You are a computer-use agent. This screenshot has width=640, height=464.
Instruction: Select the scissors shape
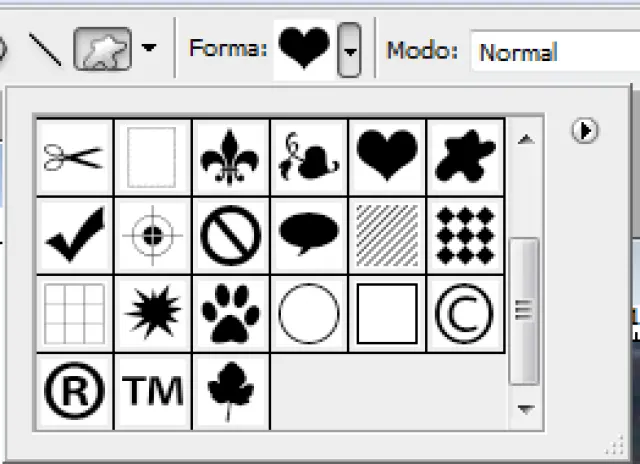(74, 157)
